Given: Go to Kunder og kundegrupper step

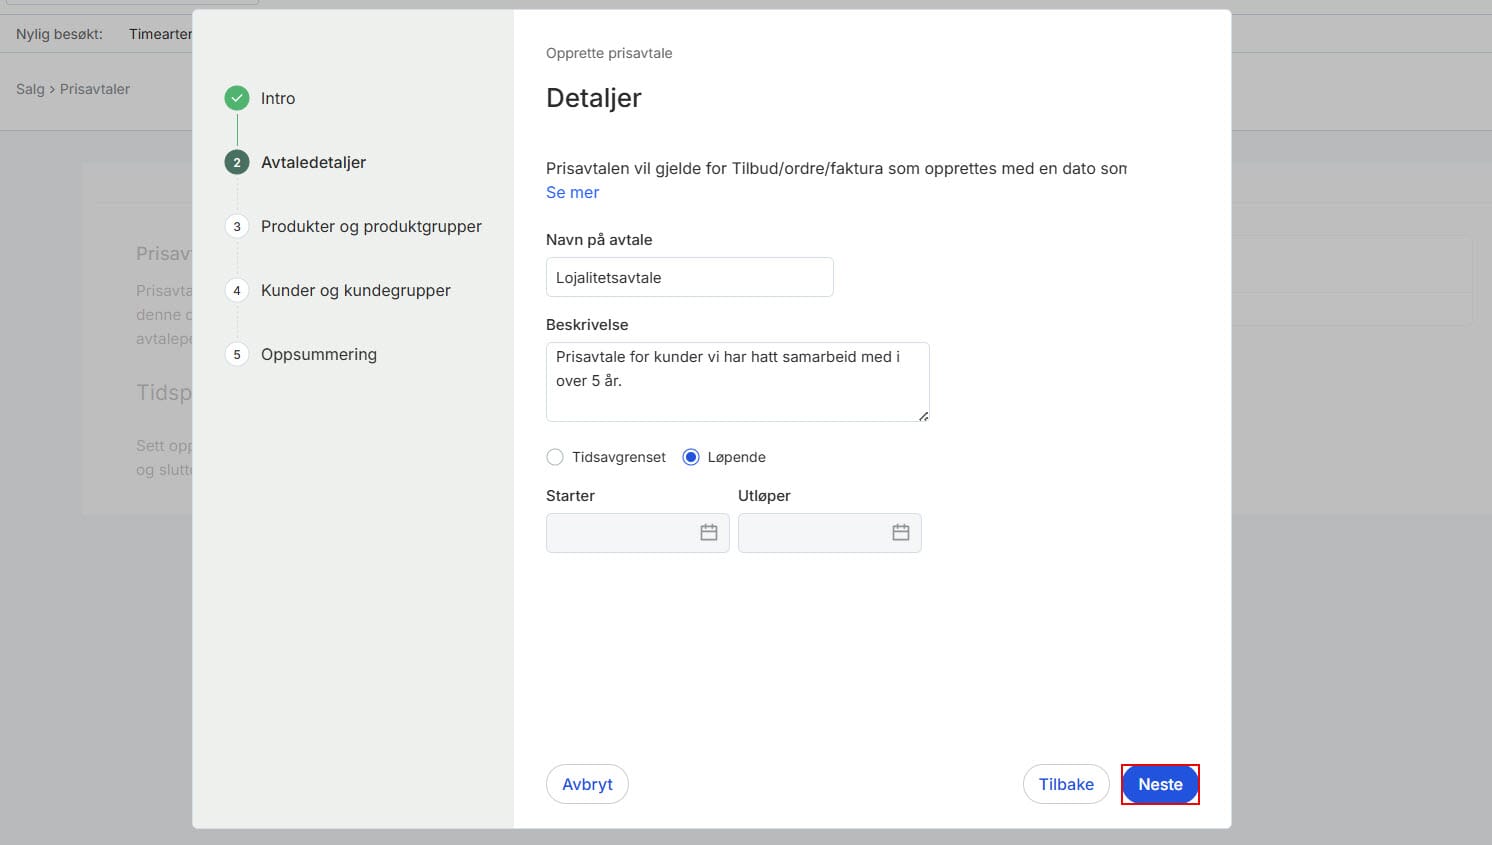Looking at the screenshot, I should pyautogui.click(x=355, y=290).
